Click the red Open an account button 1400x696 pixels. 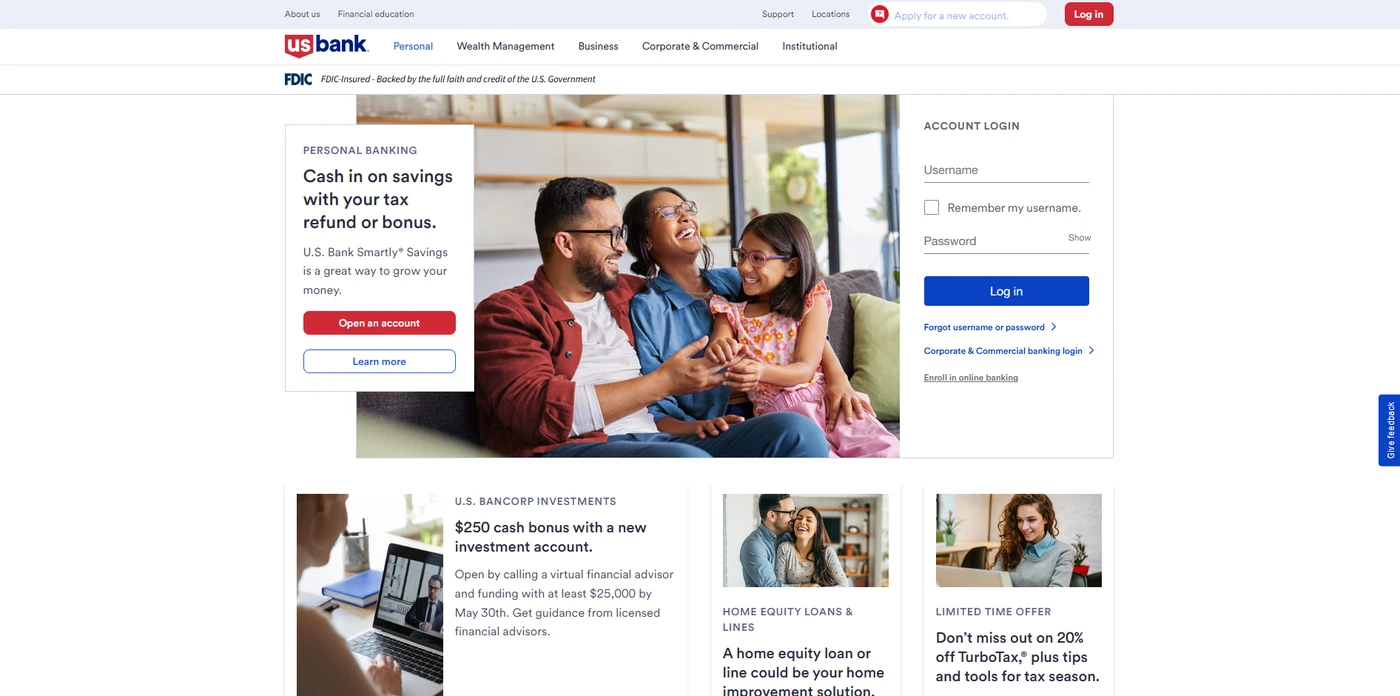379,323
